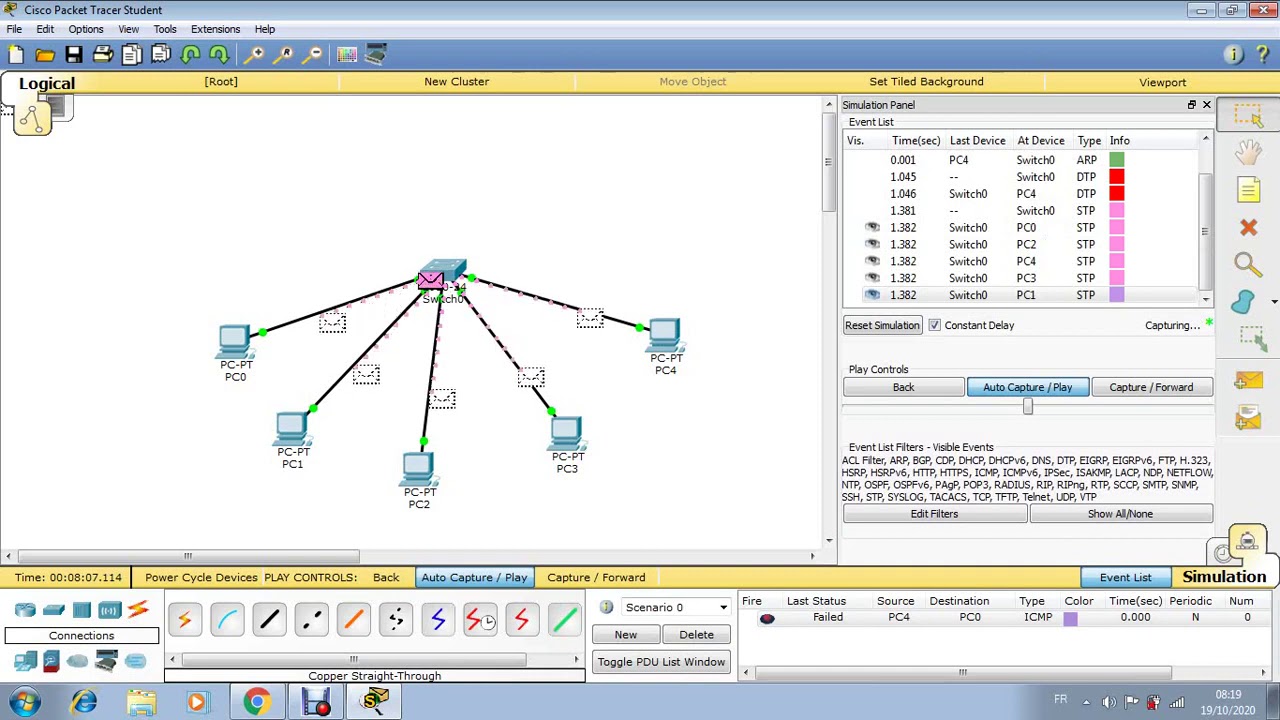Click Edit Filters button
The width and height of the screenshot is (1280, 720).
[934, 514]
